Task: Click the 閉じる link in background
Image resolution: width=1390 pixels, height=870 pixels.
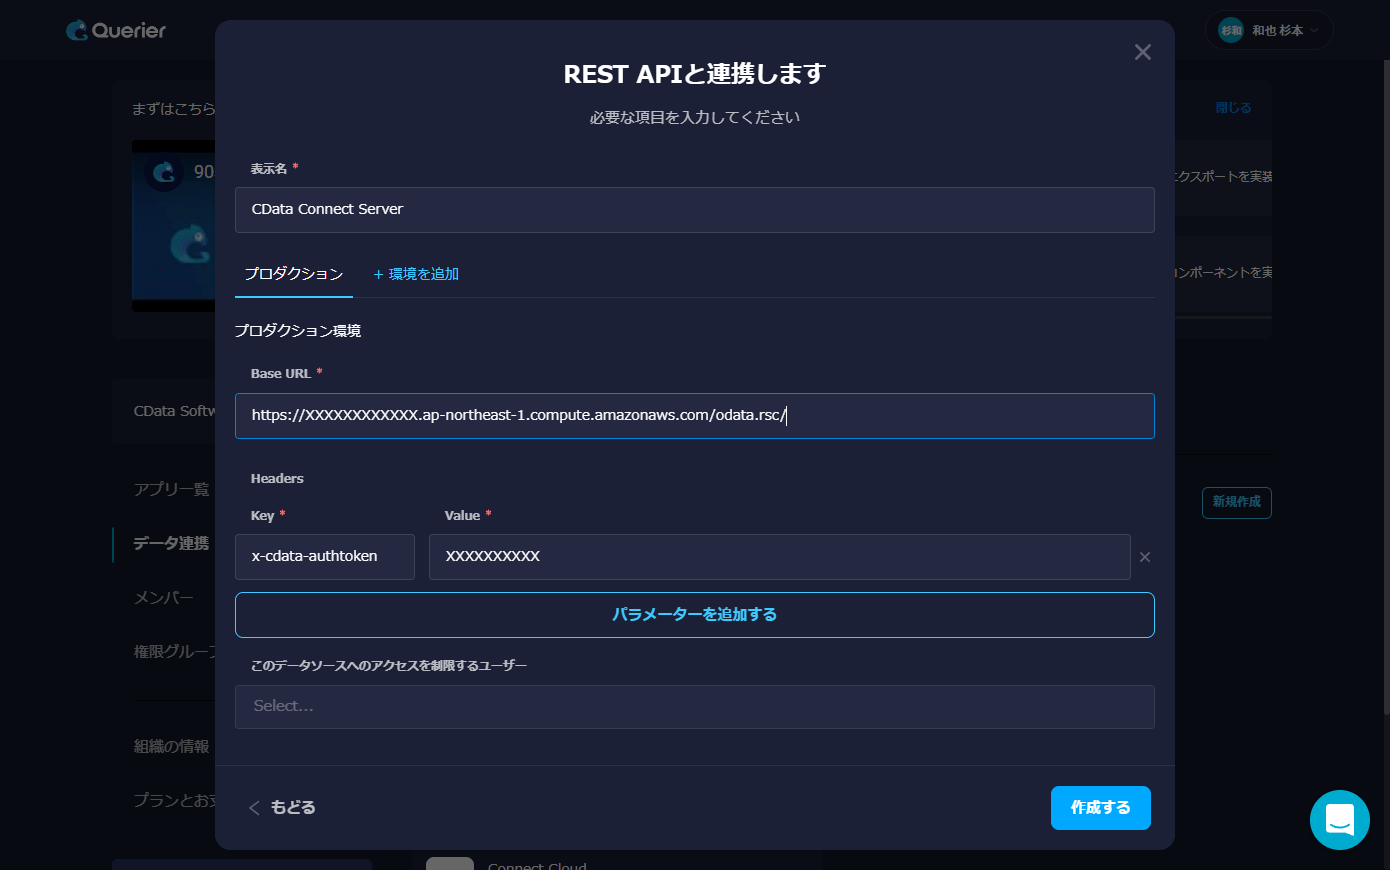Action: [x=1233, y=108]
